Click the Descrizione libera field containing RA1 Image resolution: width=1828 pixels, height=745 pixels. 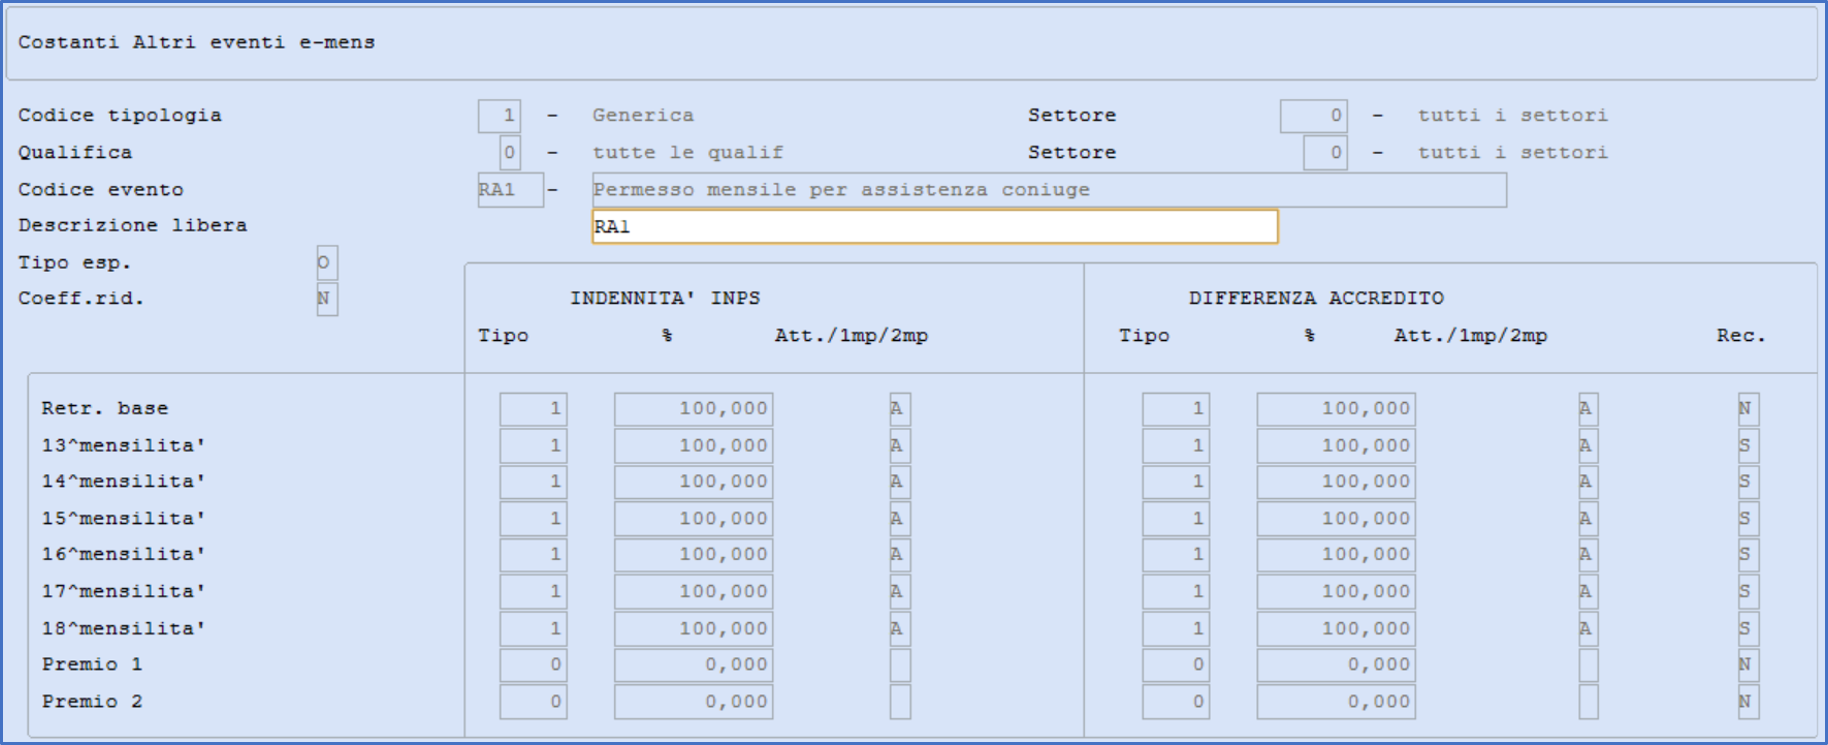coord(935,227)
